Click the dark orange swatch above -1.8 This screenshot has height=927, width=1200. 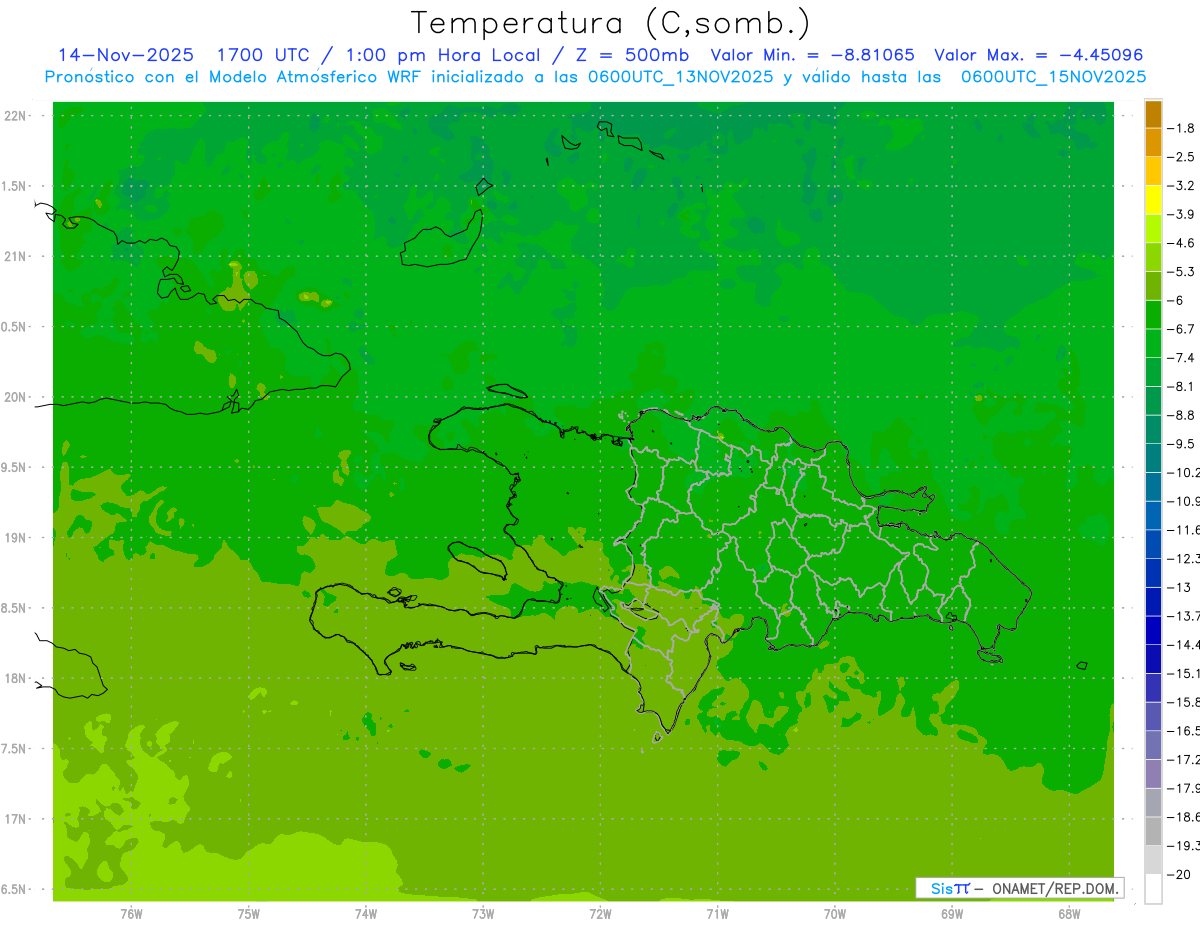[x=1153, y=114]
